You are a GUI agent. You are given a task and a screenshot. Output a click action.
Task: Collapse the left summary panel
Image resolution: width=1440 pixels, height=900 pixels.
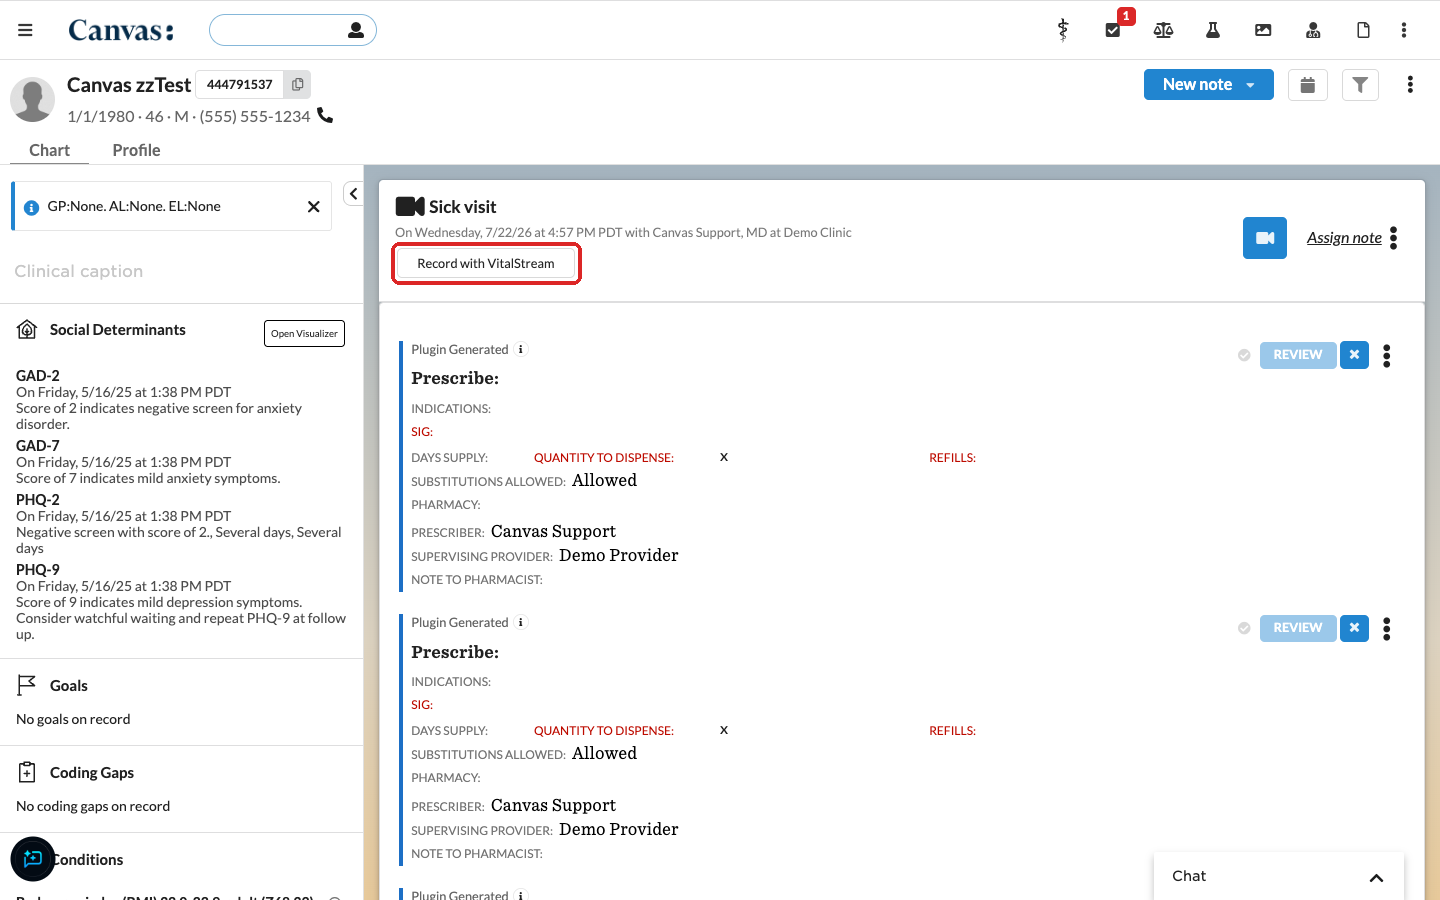click(x=353, y=194)
